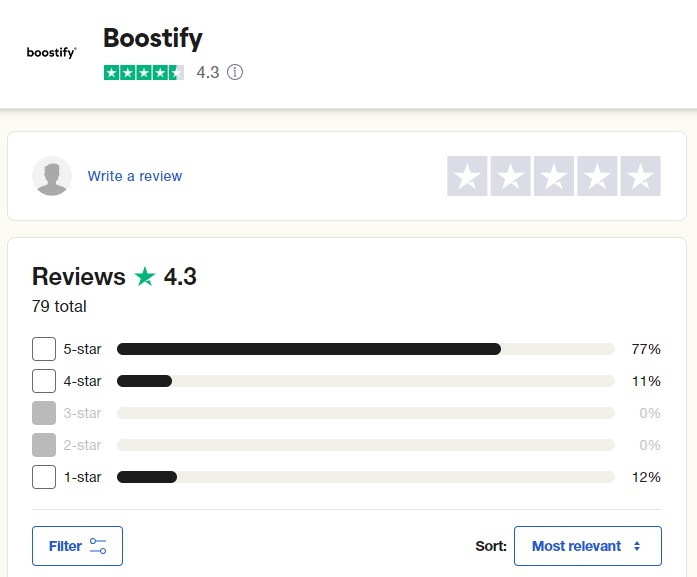
Task: Click the 2-star label text
Action: pyautogui.click(x=82, y=445)
